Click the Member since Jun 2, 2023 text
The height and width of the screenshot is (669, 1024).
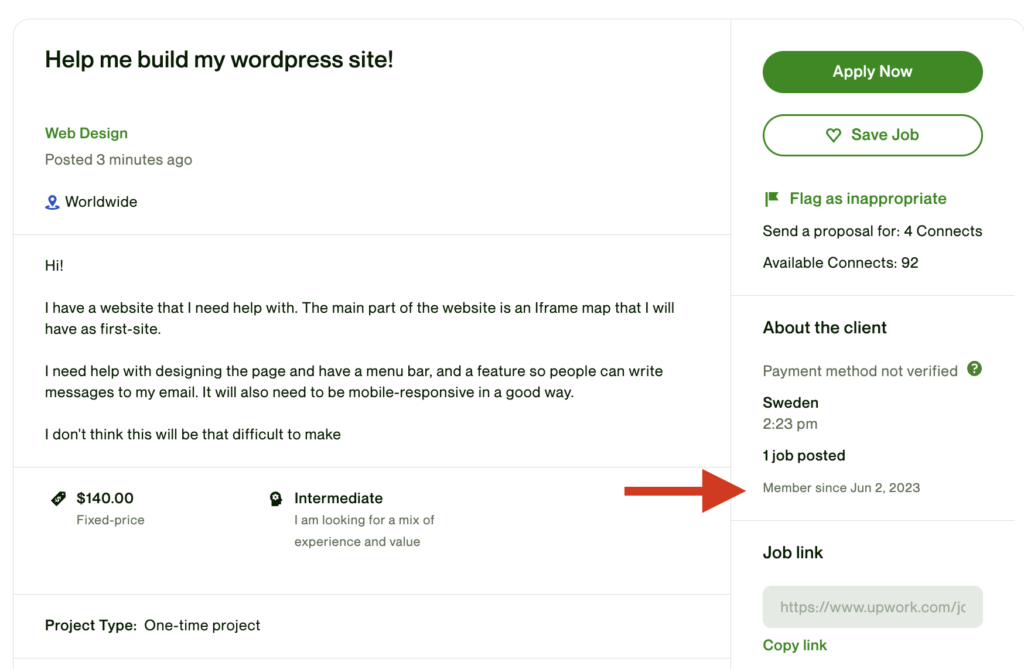[x=841, y=488]
